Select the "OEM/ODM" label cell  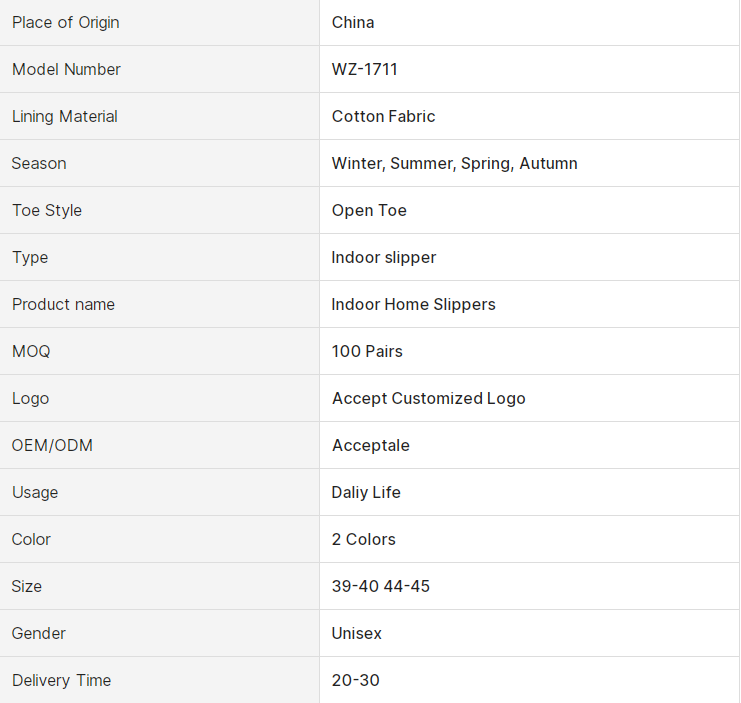pyautogui.click(x=52, y=445)
